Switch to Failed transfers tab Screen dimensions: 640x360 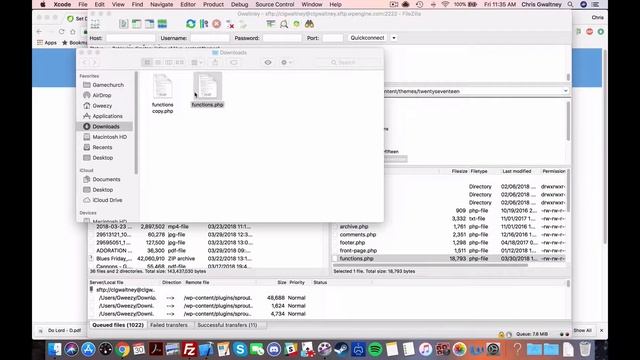pyautogui.click(x=169, y=325)
